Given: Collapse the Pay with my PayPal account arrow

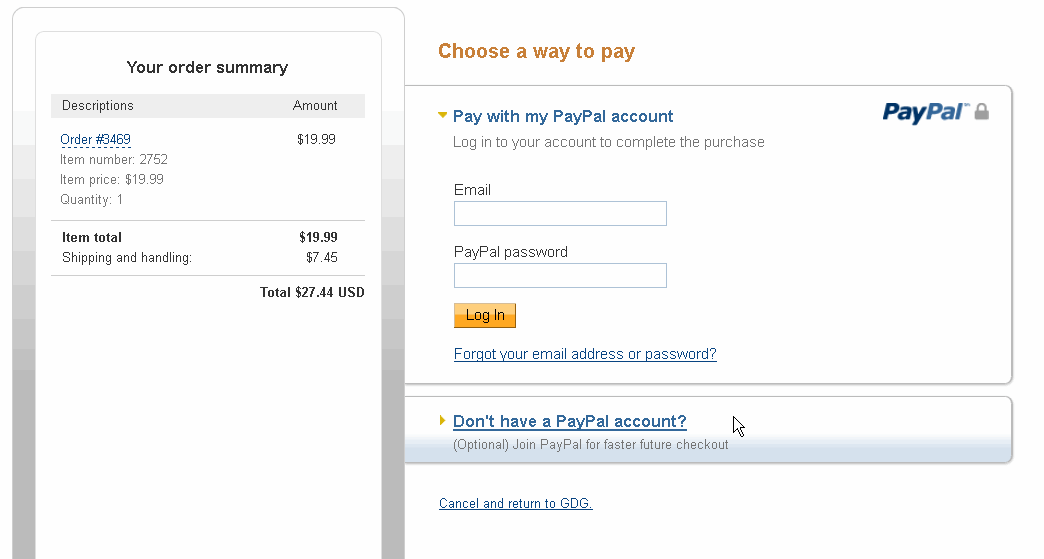Looking at the screenshot, I should [443, 116].
